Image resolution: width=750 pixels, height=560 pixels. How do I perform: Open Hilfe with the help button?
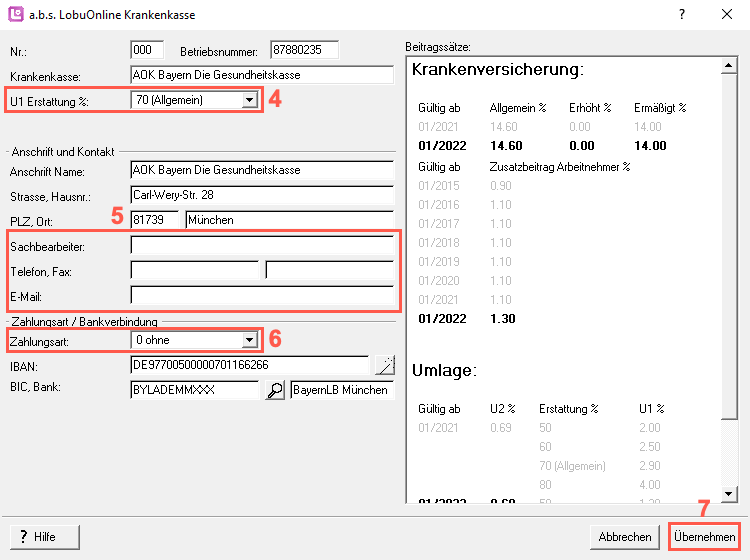[x=44, y=537]
